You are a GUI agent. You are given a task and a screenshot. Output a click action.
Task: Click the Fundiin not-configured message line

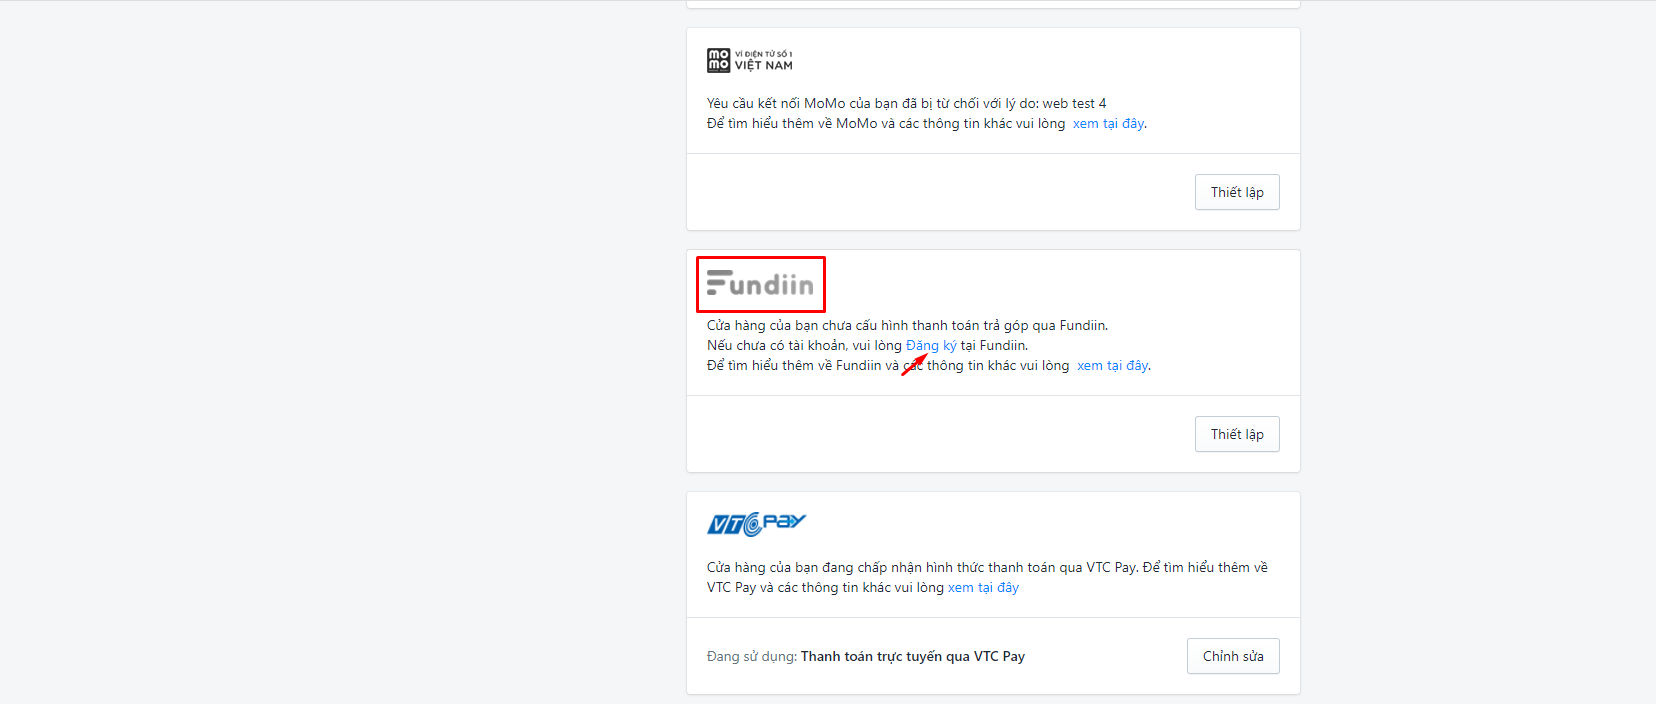point(907,325)
